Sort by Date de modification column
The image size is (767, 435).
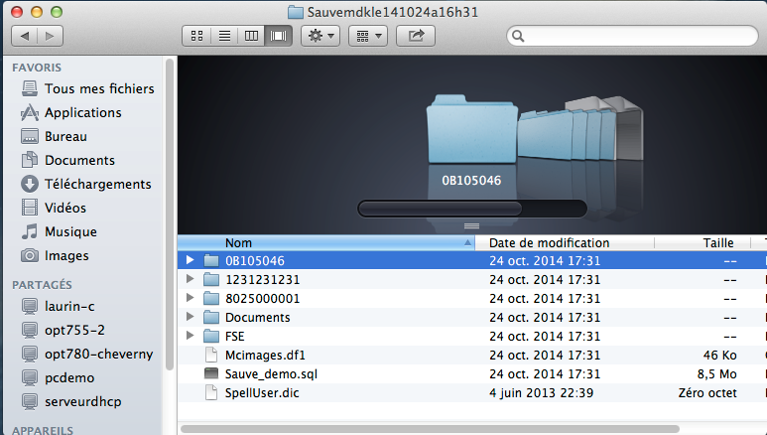tap(549, 243)
